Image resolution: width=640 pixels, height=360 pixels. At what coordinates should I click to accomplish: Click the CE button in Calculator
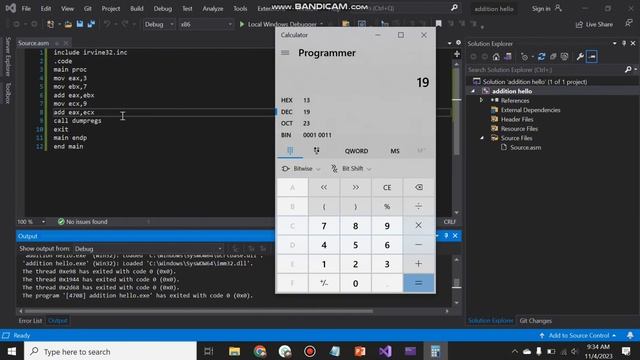387,187
